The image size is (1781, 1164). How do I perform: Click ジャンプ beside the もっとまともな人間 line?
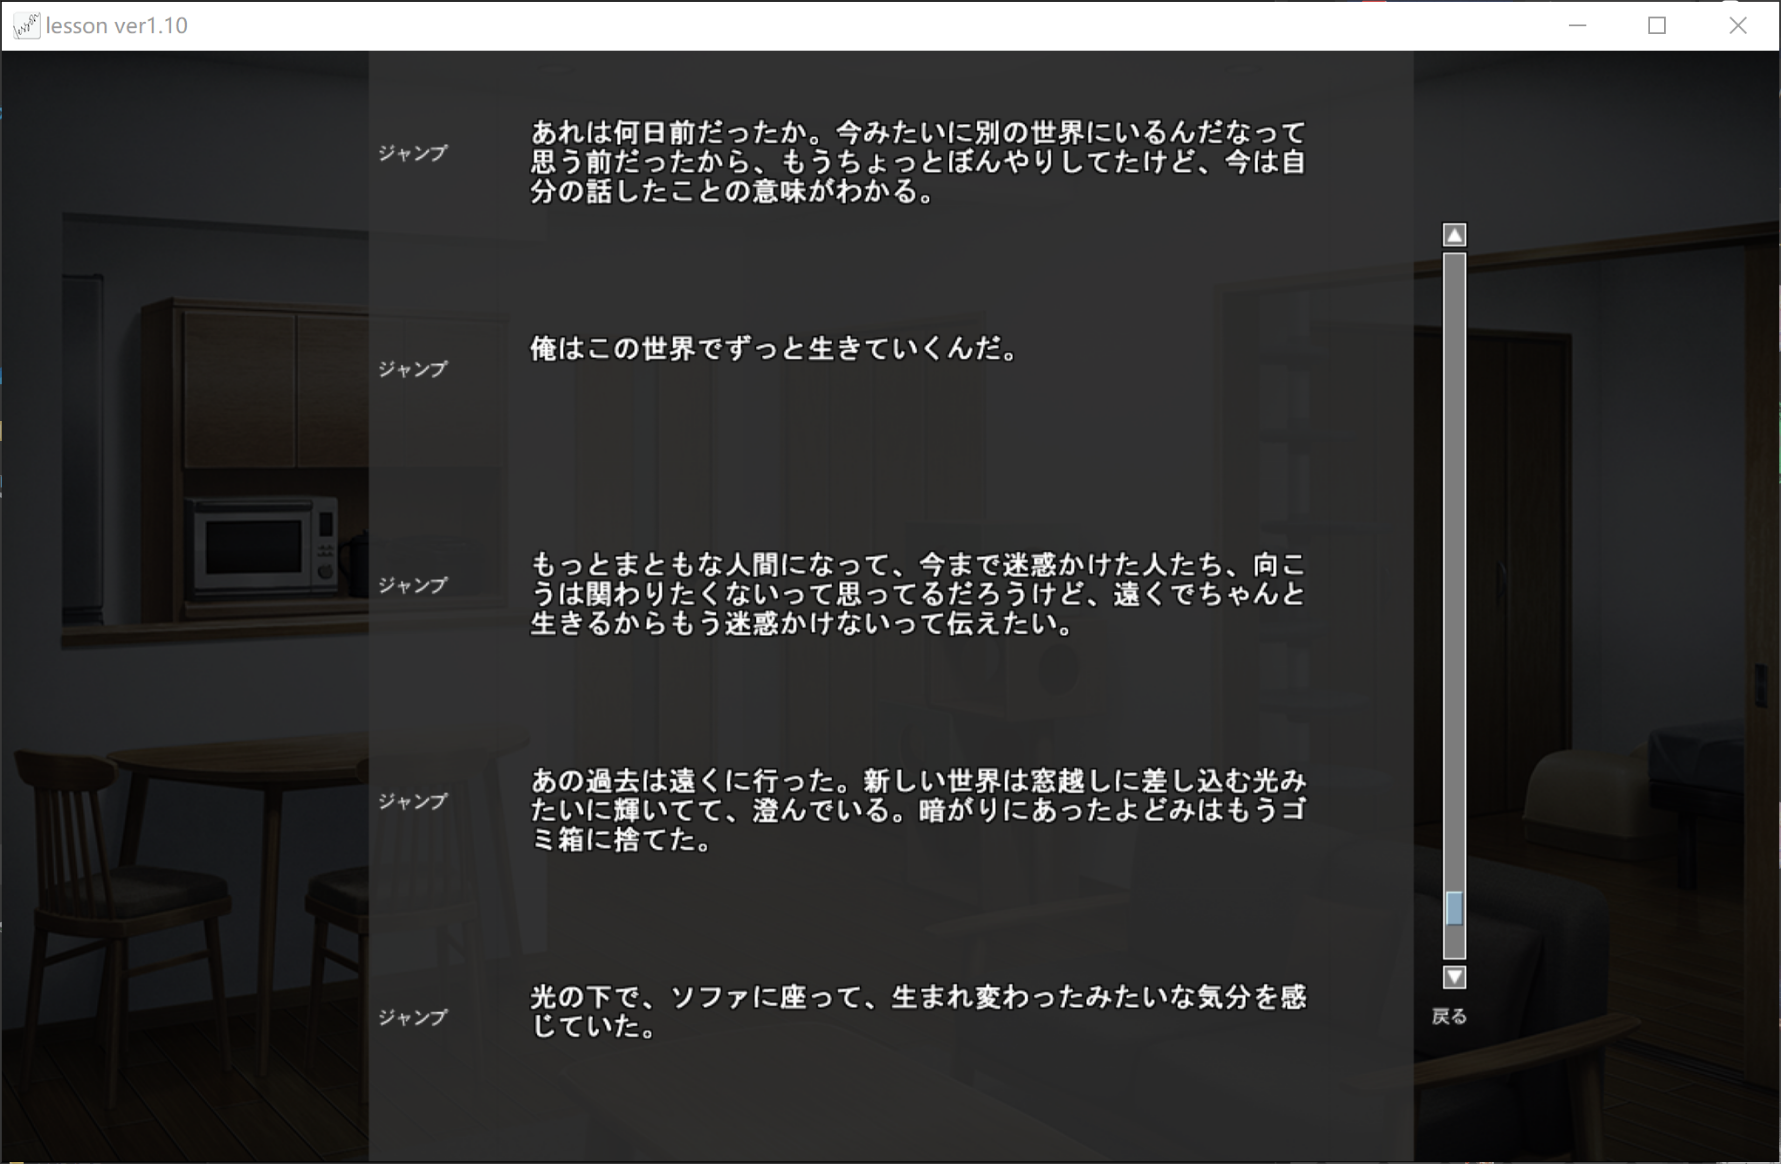point(412,585)
